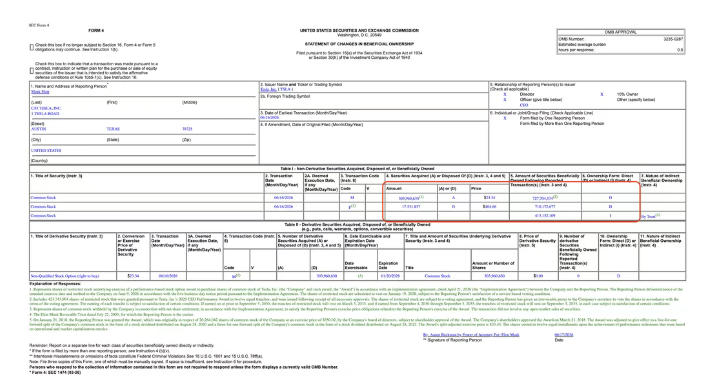This screenshot has height=378, width=728.
Task: Click the 'OMB APPROVAL' box header
Action: 621,32
